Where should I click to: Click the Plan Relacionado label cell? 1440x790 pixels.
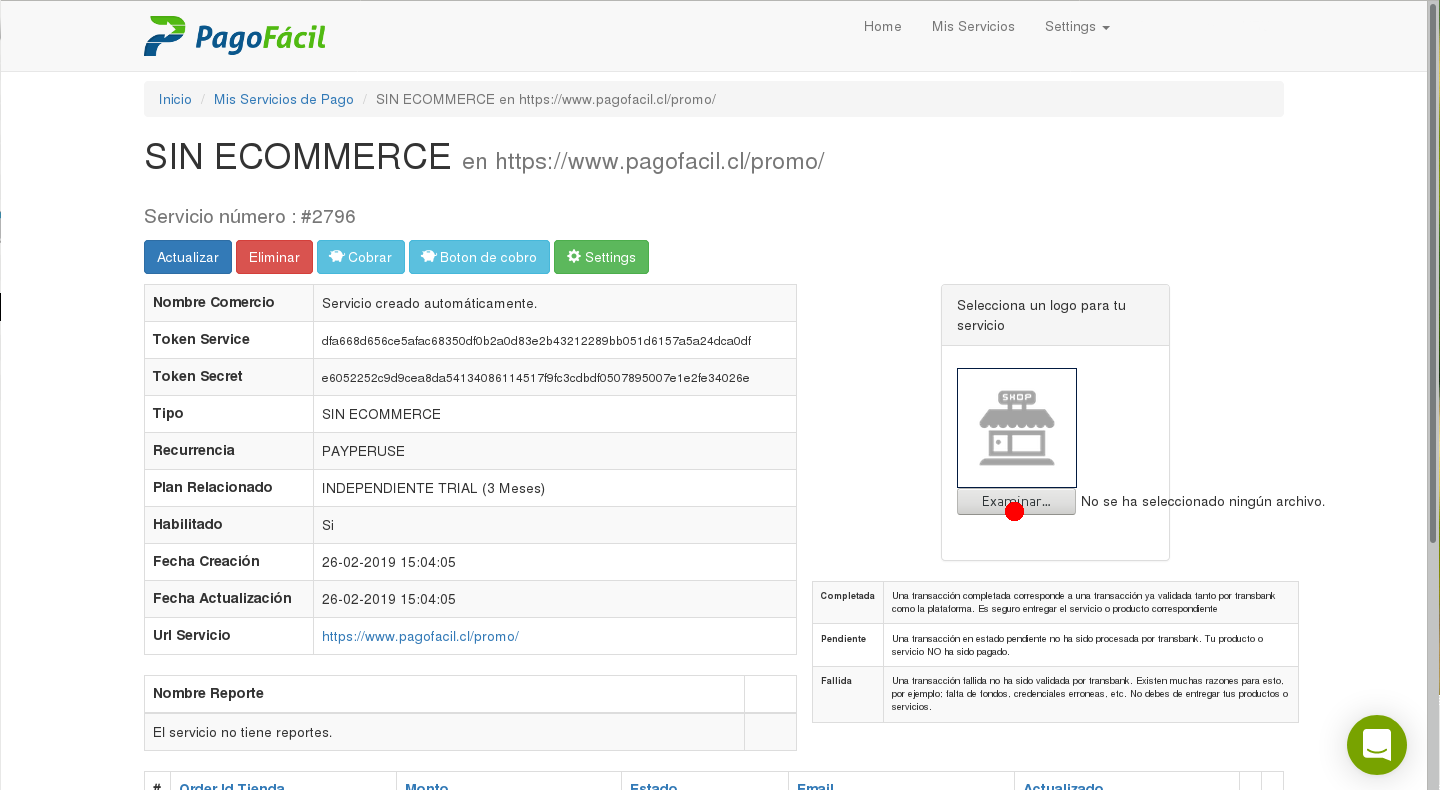click(x=229, y=488)
